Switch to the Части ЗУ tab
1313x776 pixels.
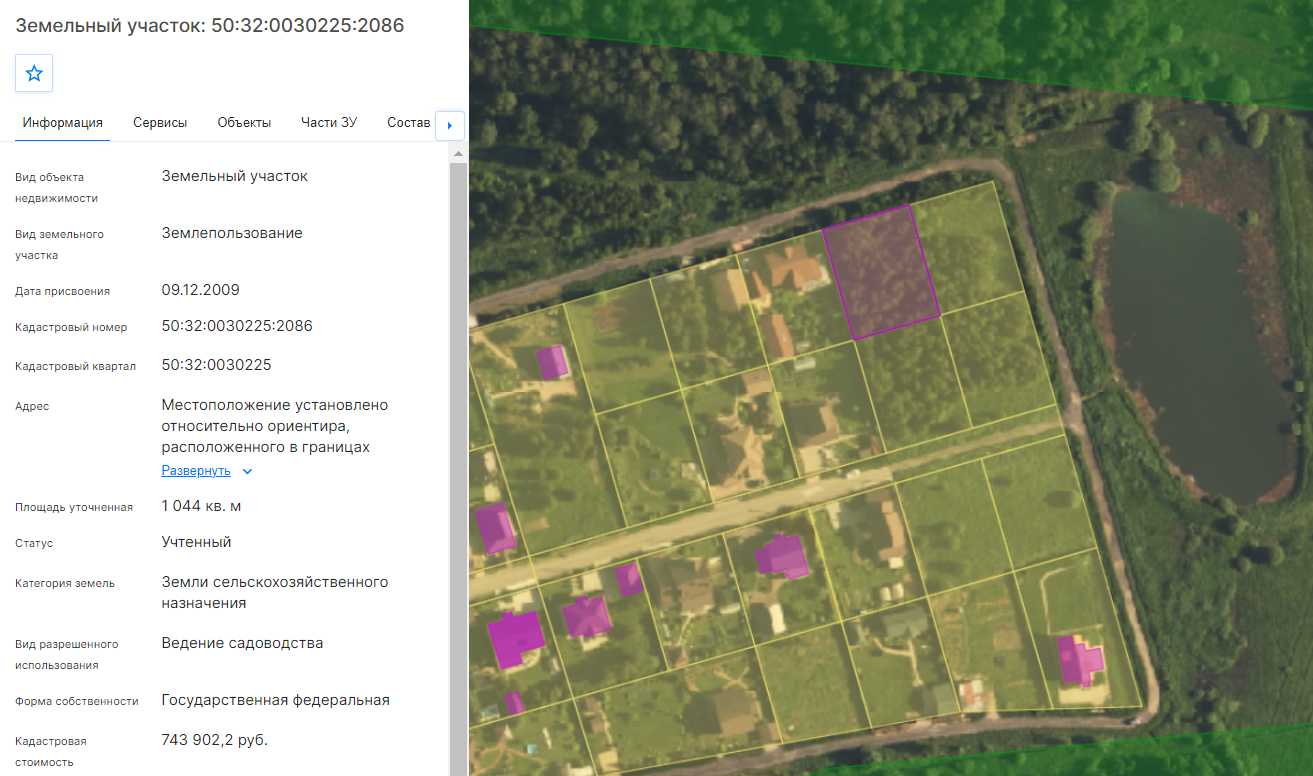pos(329,123)
